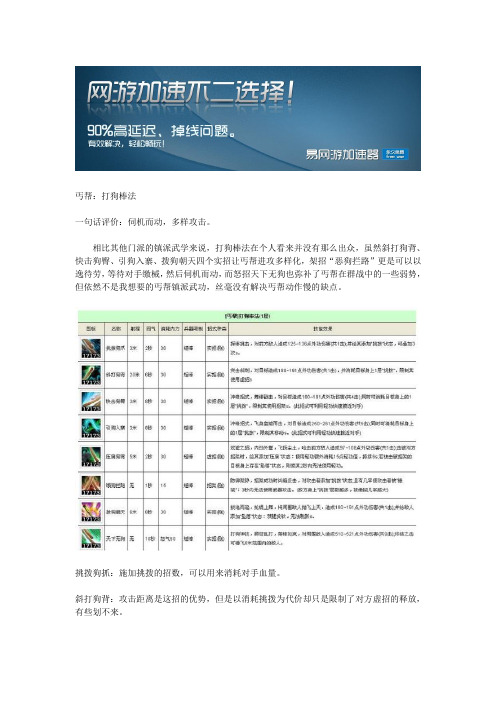Click the green table title 打狗棒法(1层)

[247, 316]
